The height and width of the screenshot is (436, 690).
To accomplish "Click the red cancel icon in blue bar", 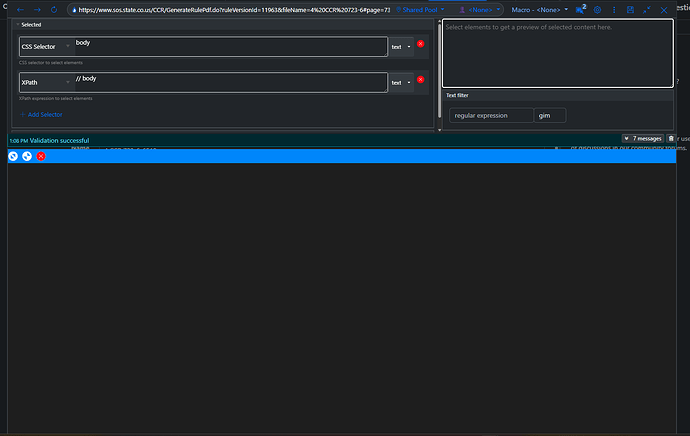I will click(41, 156).
